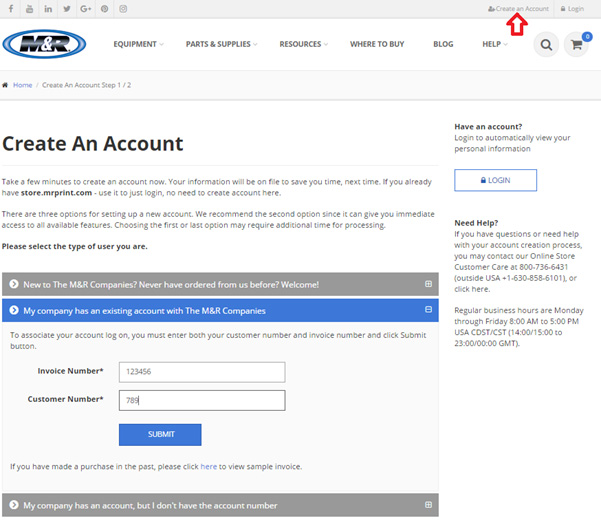Open the Resources menu
The width and height of the screenshot is (601, 527).
[x=303, y=44]
